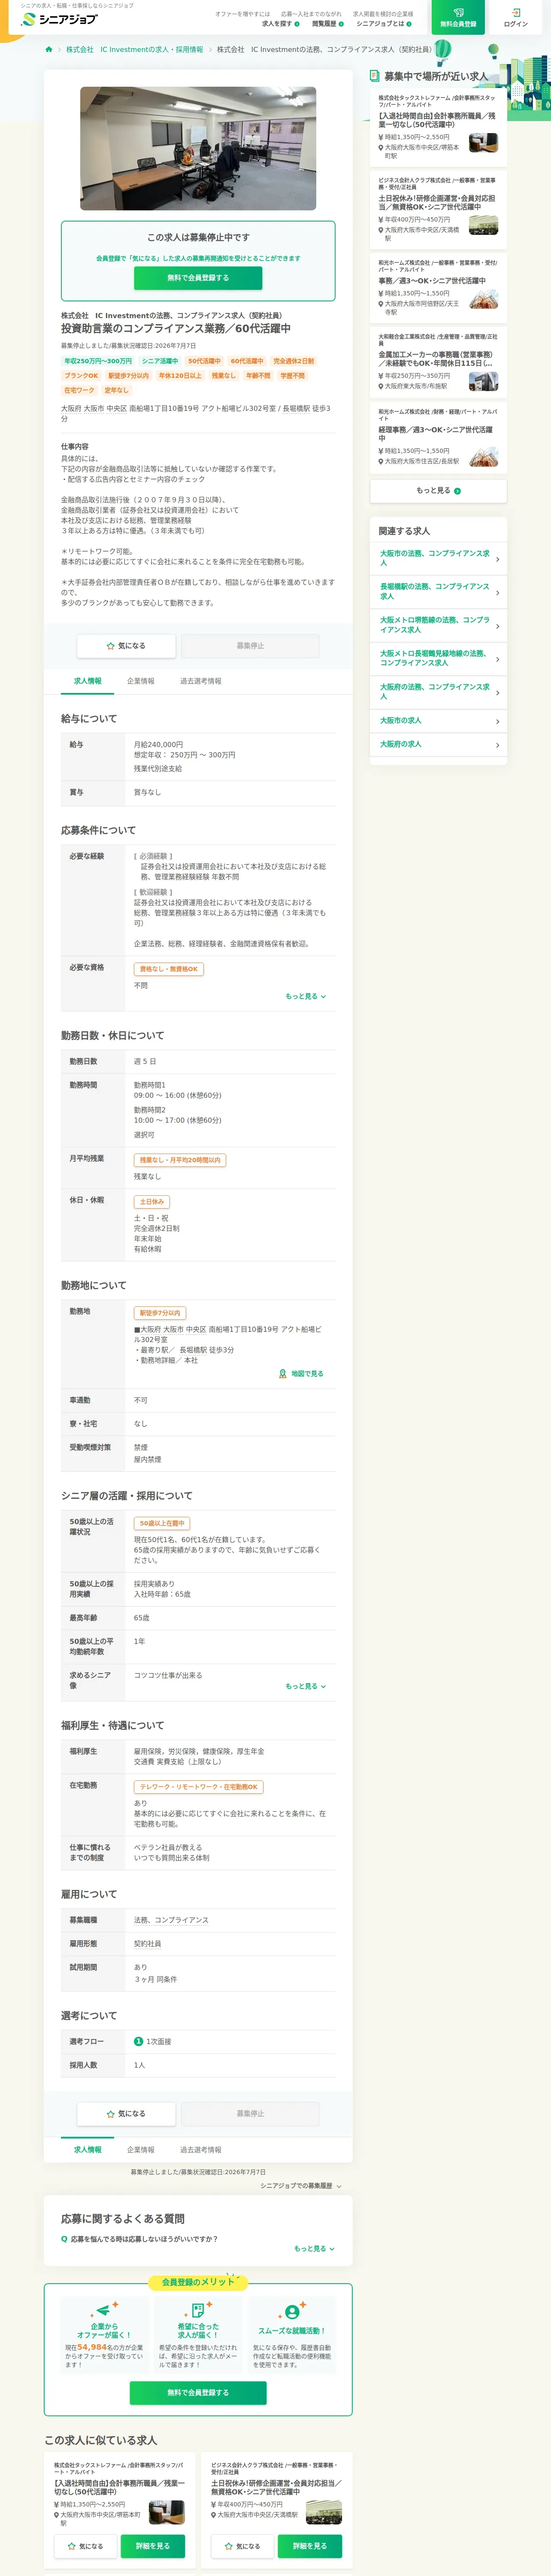Click the テレワーク・リモートワーク・在宅勤務OK badge

coord(199,1787)
